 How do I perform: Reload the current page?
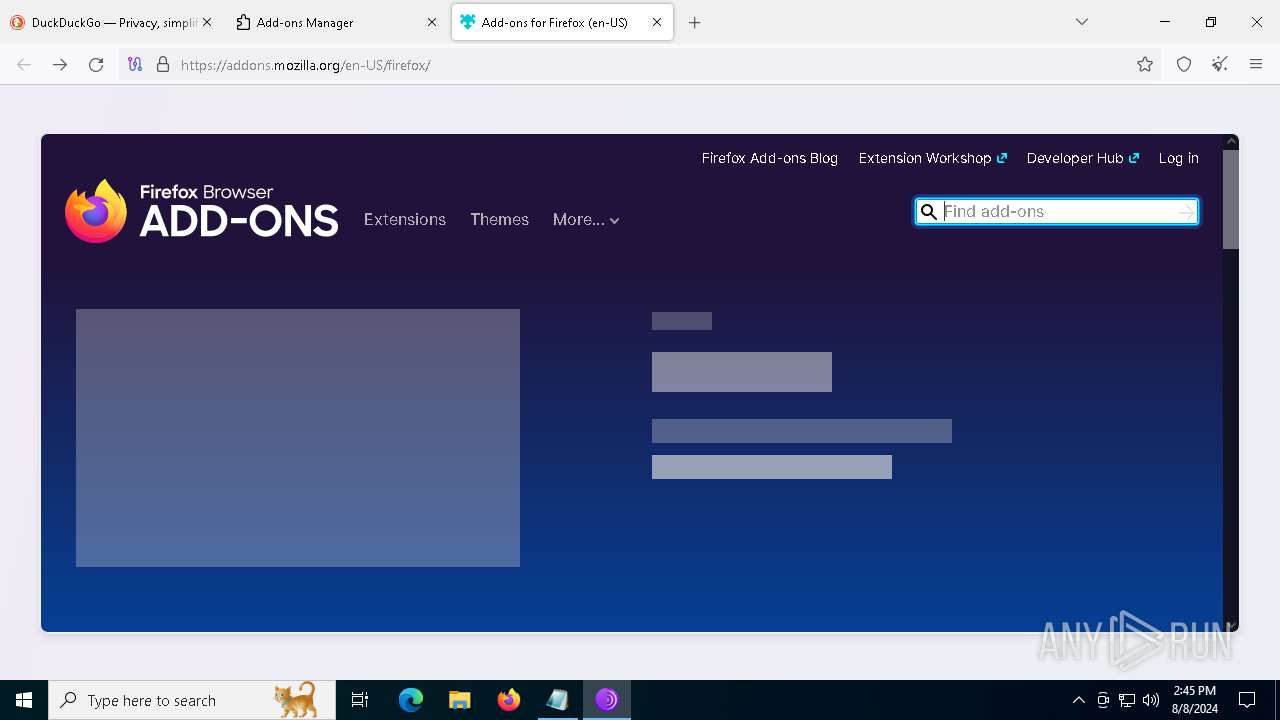point(96,65)
